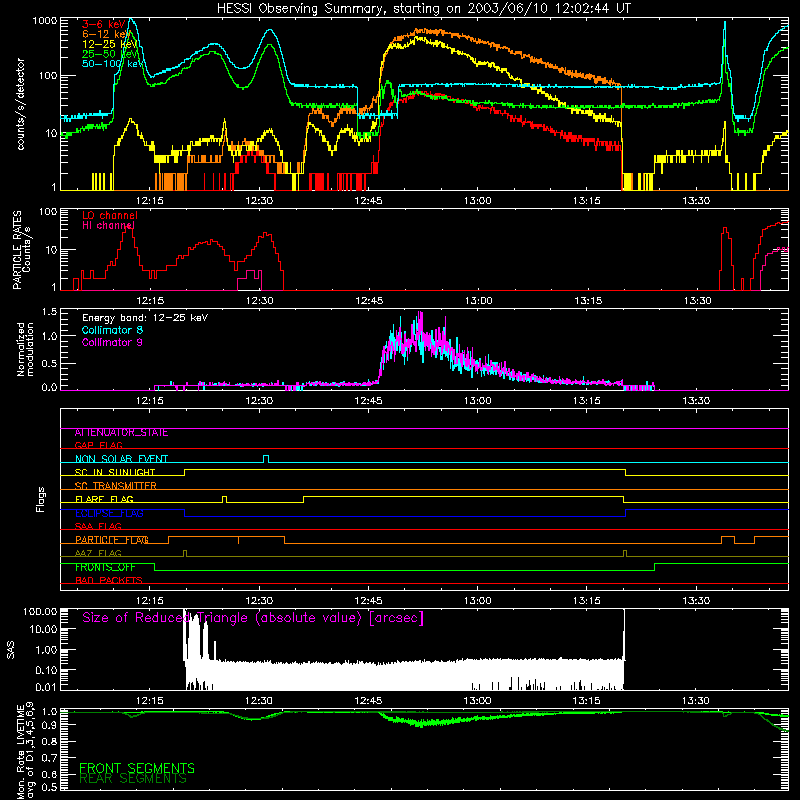Click the 1000 tick on counts axis
This screenshot has width=800, height=800.
coord(44,21)
